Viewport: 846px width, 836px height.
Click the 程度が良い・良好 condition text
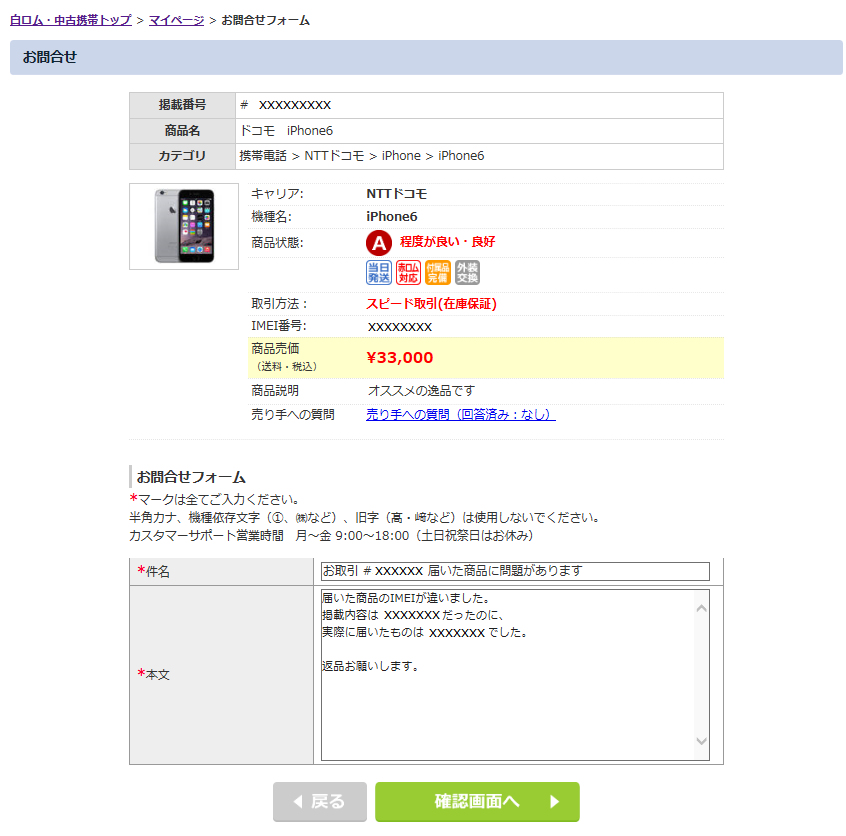(x=447, y=241)
